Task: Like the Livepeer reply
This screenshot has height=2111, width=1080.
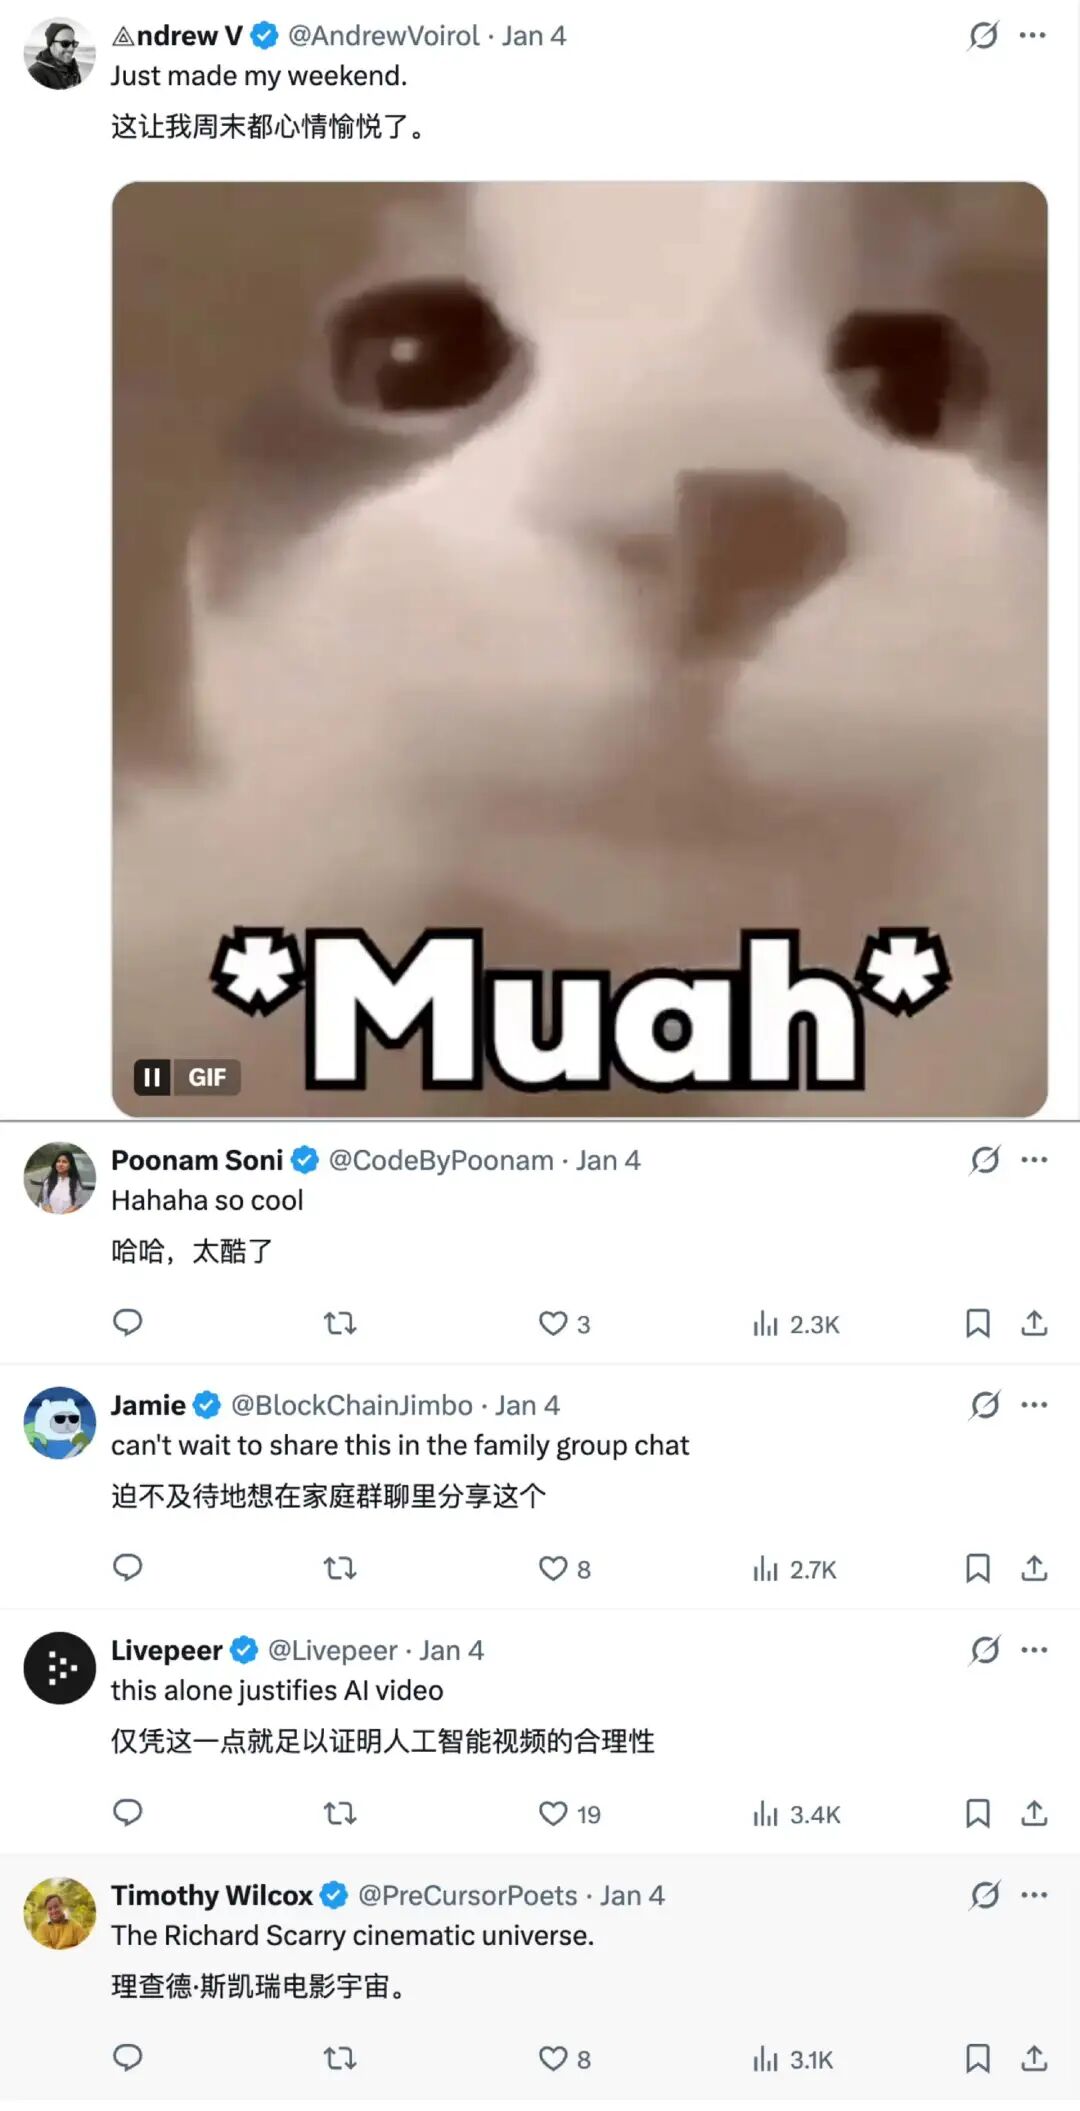Action: tap(553, 1813)
